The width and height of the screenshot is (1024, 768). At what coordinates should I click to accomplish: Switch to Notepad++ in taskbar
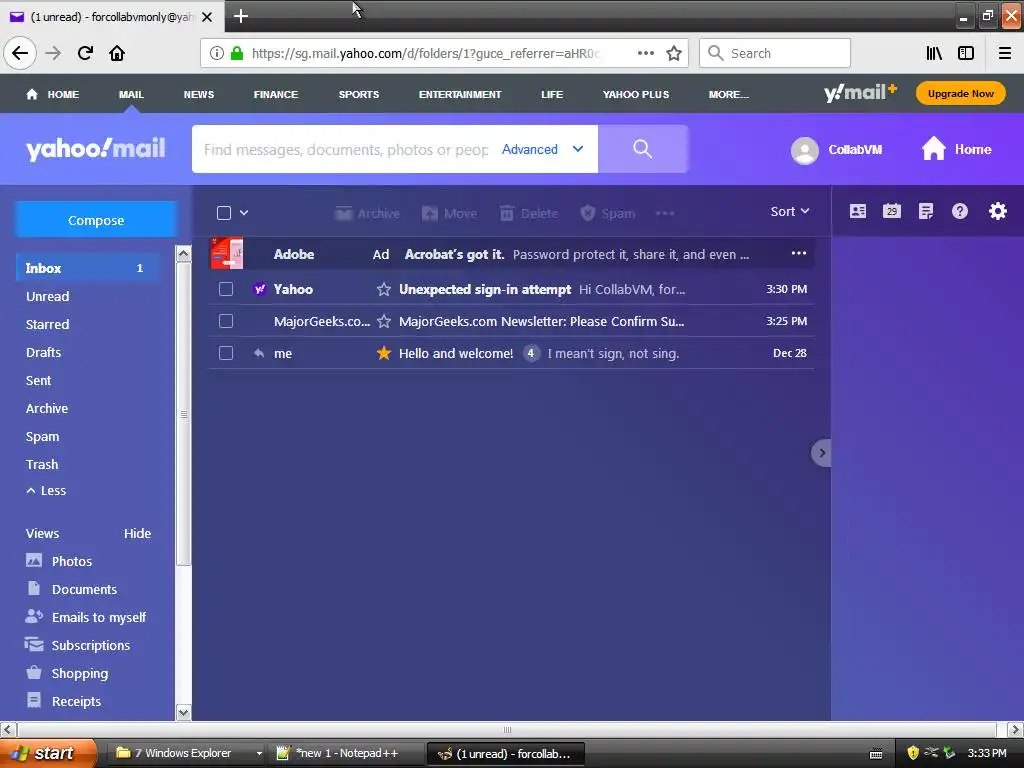coord(346,753)
